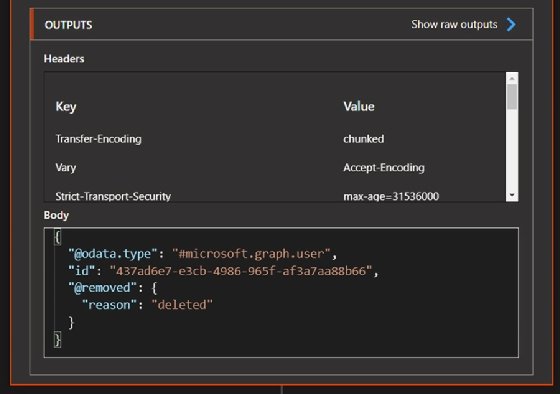Click the "id" key in JSON body

pyautogui.click(x=82, y=271)
